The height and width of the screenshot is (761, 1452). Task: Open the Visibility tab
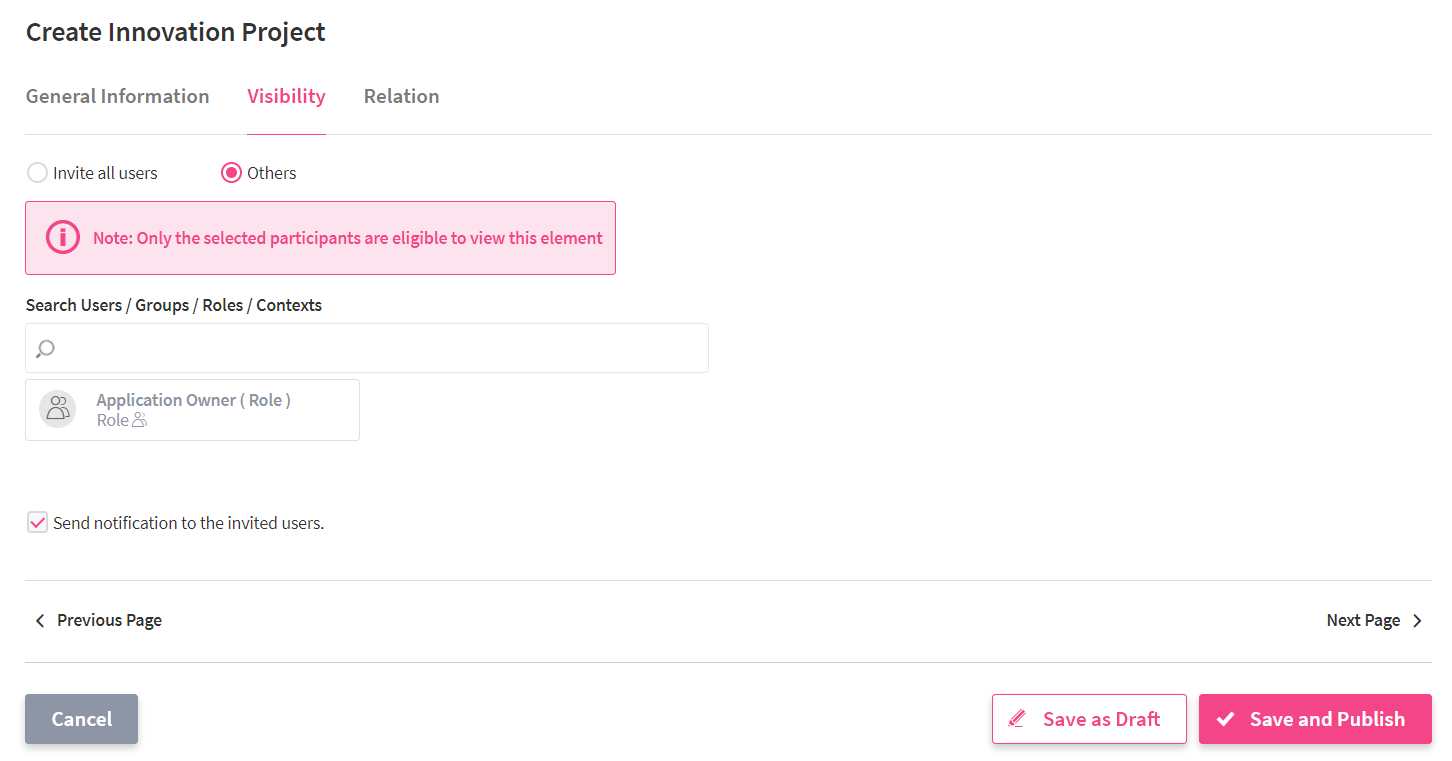tap(286, 97)
